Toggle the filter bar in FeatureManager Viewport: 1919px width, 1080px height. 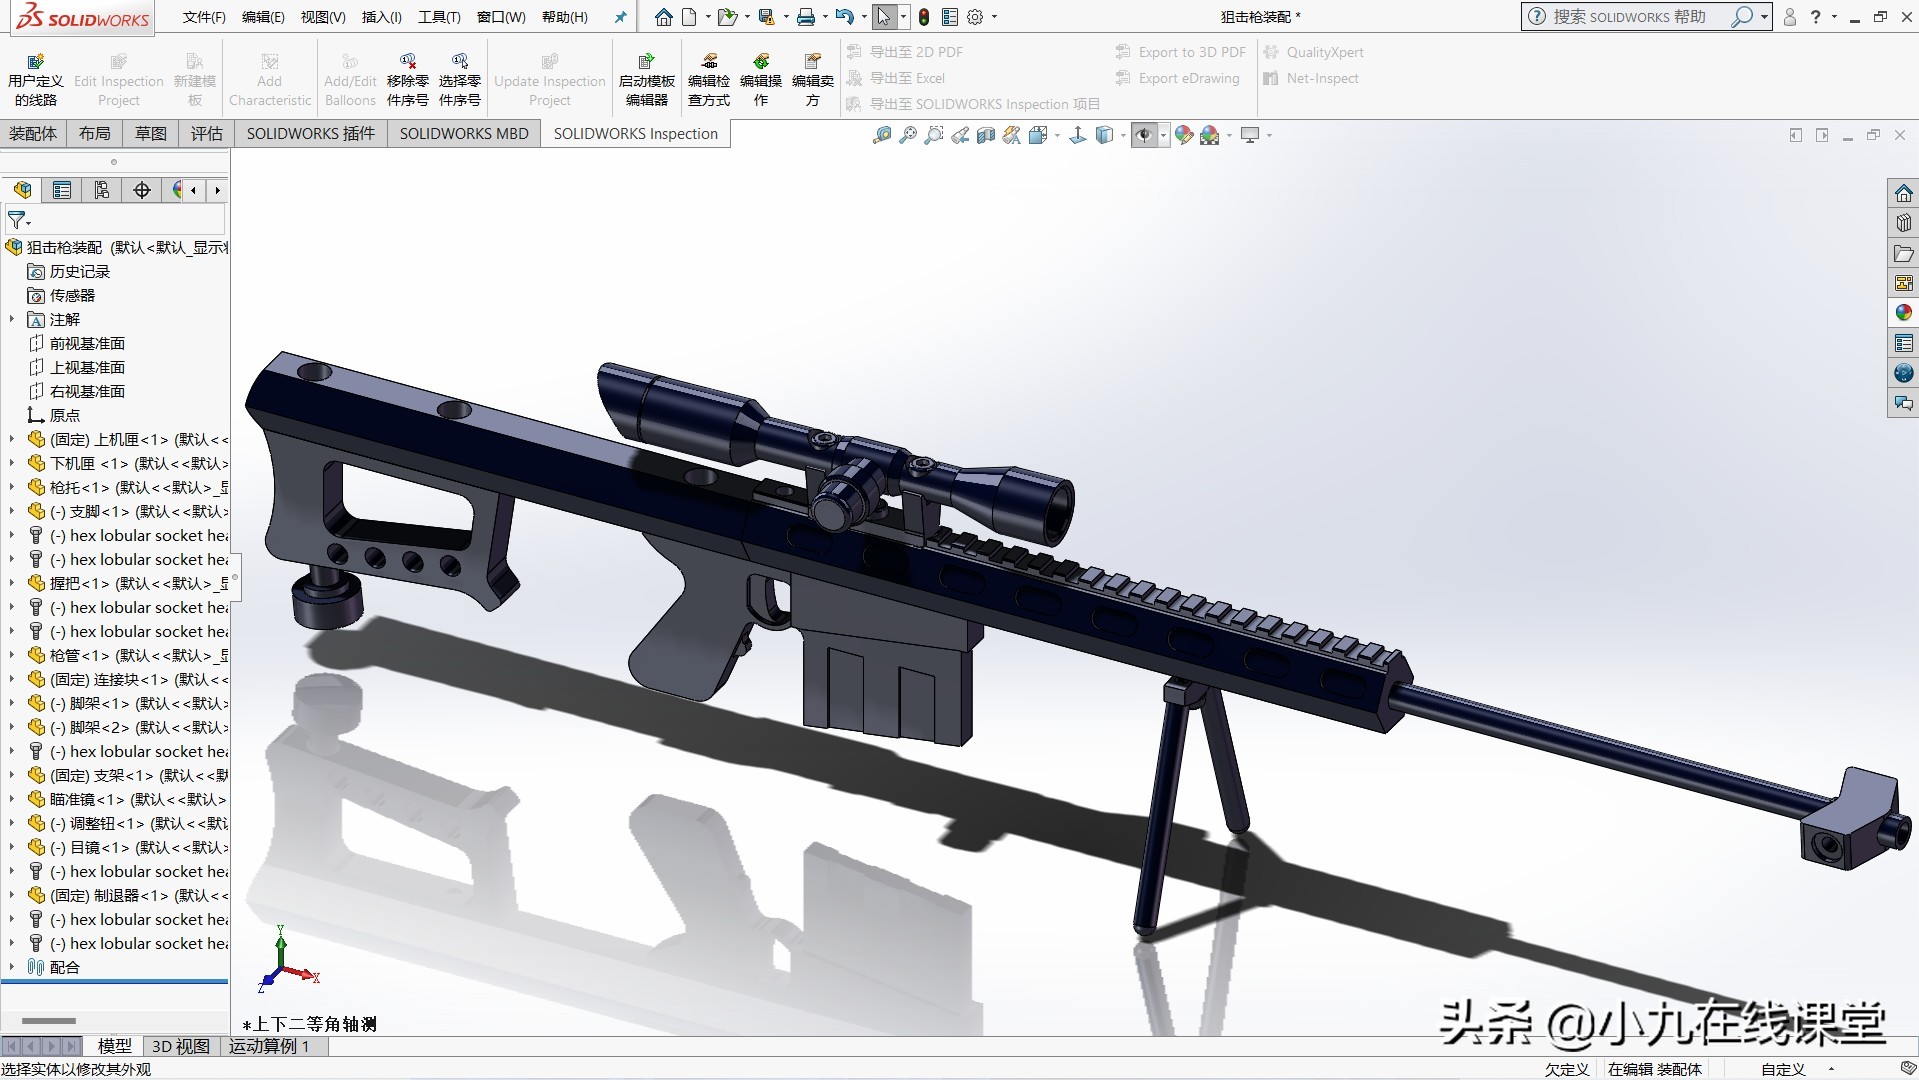click(16, 221)
